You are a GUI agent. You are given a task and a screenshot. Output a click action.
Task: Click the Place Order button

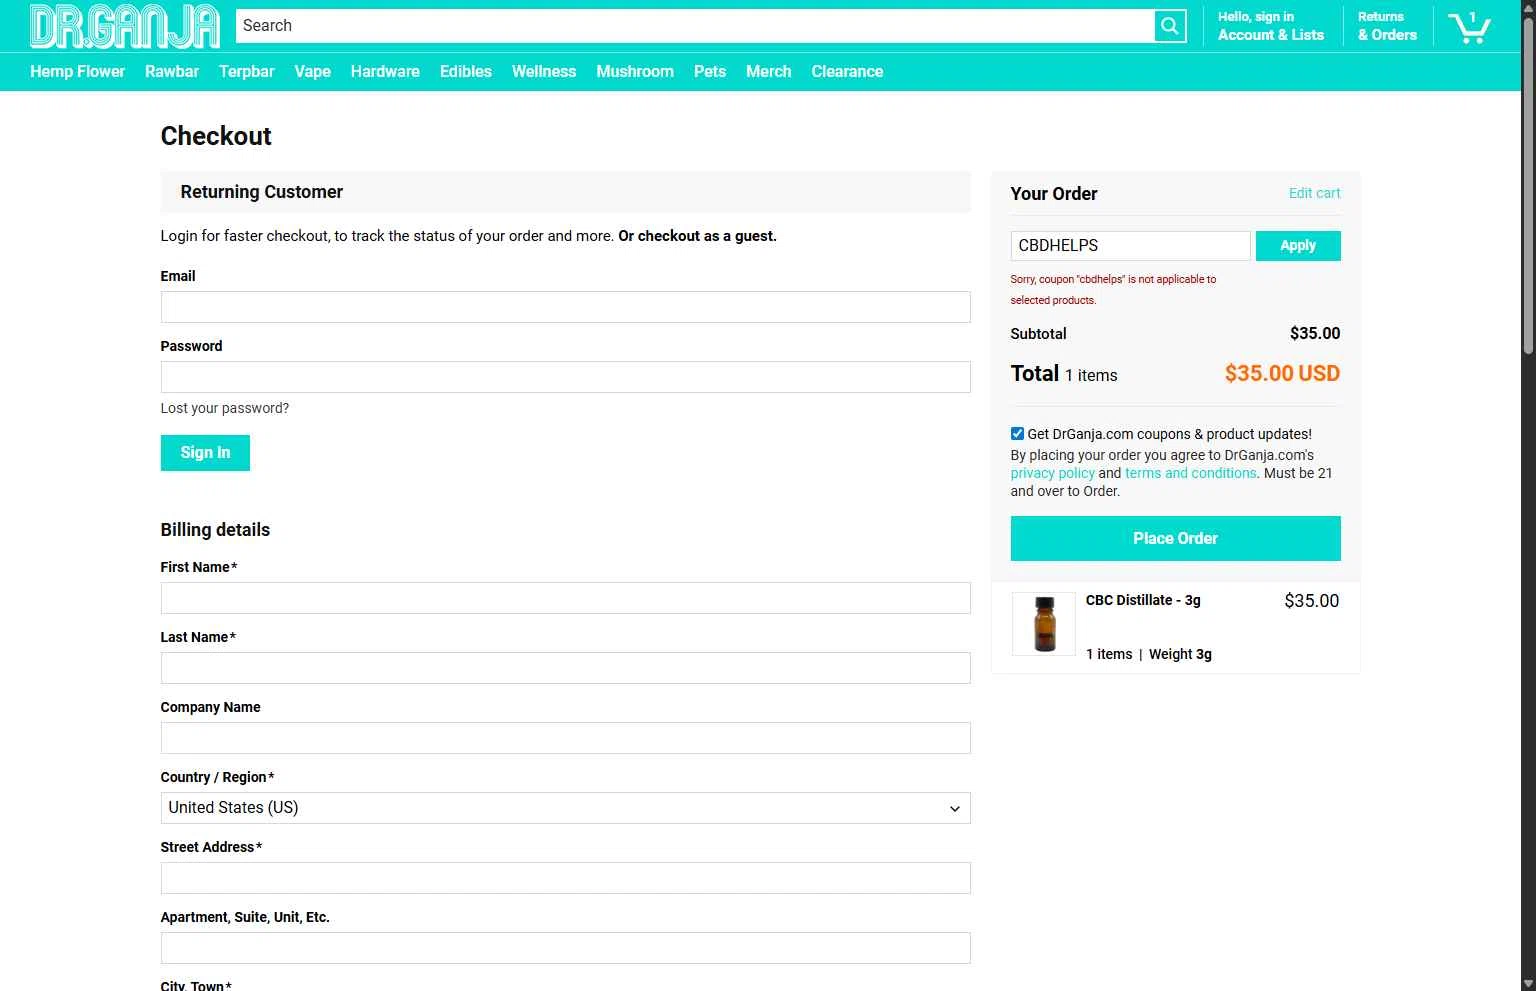coord(1175,539)
